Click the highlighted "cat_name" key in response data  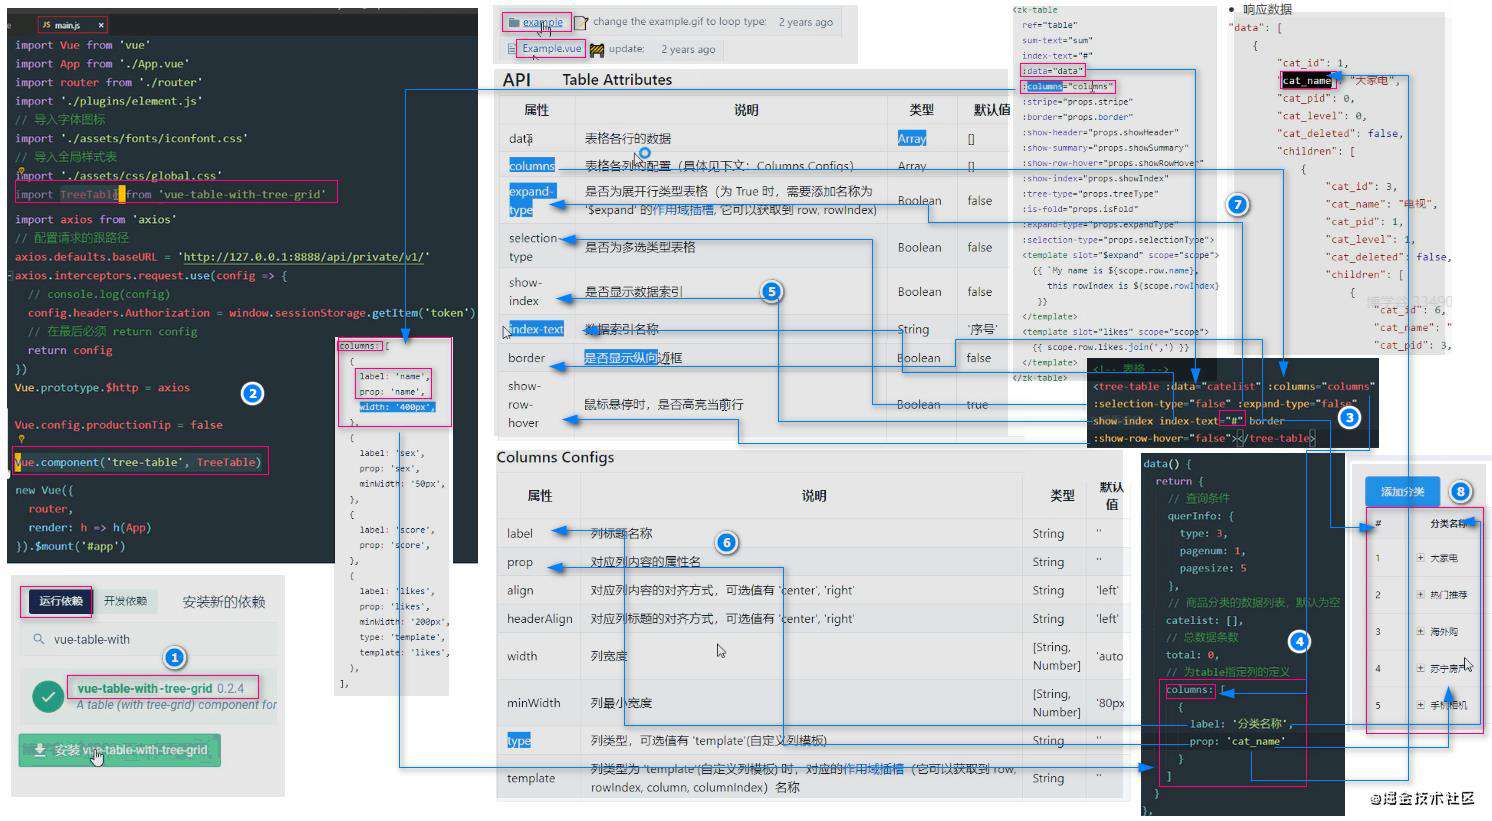1306,81
